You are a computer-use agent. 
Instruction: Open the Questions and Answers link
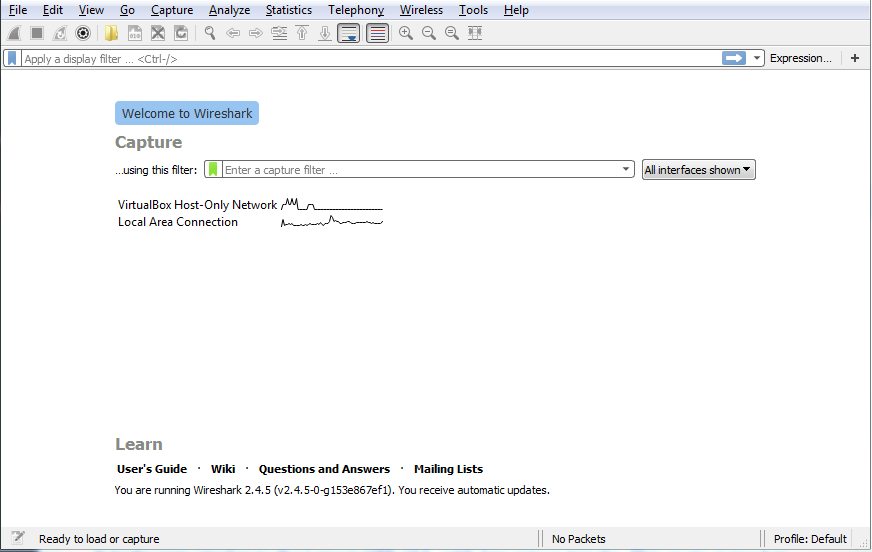[324, 469]
